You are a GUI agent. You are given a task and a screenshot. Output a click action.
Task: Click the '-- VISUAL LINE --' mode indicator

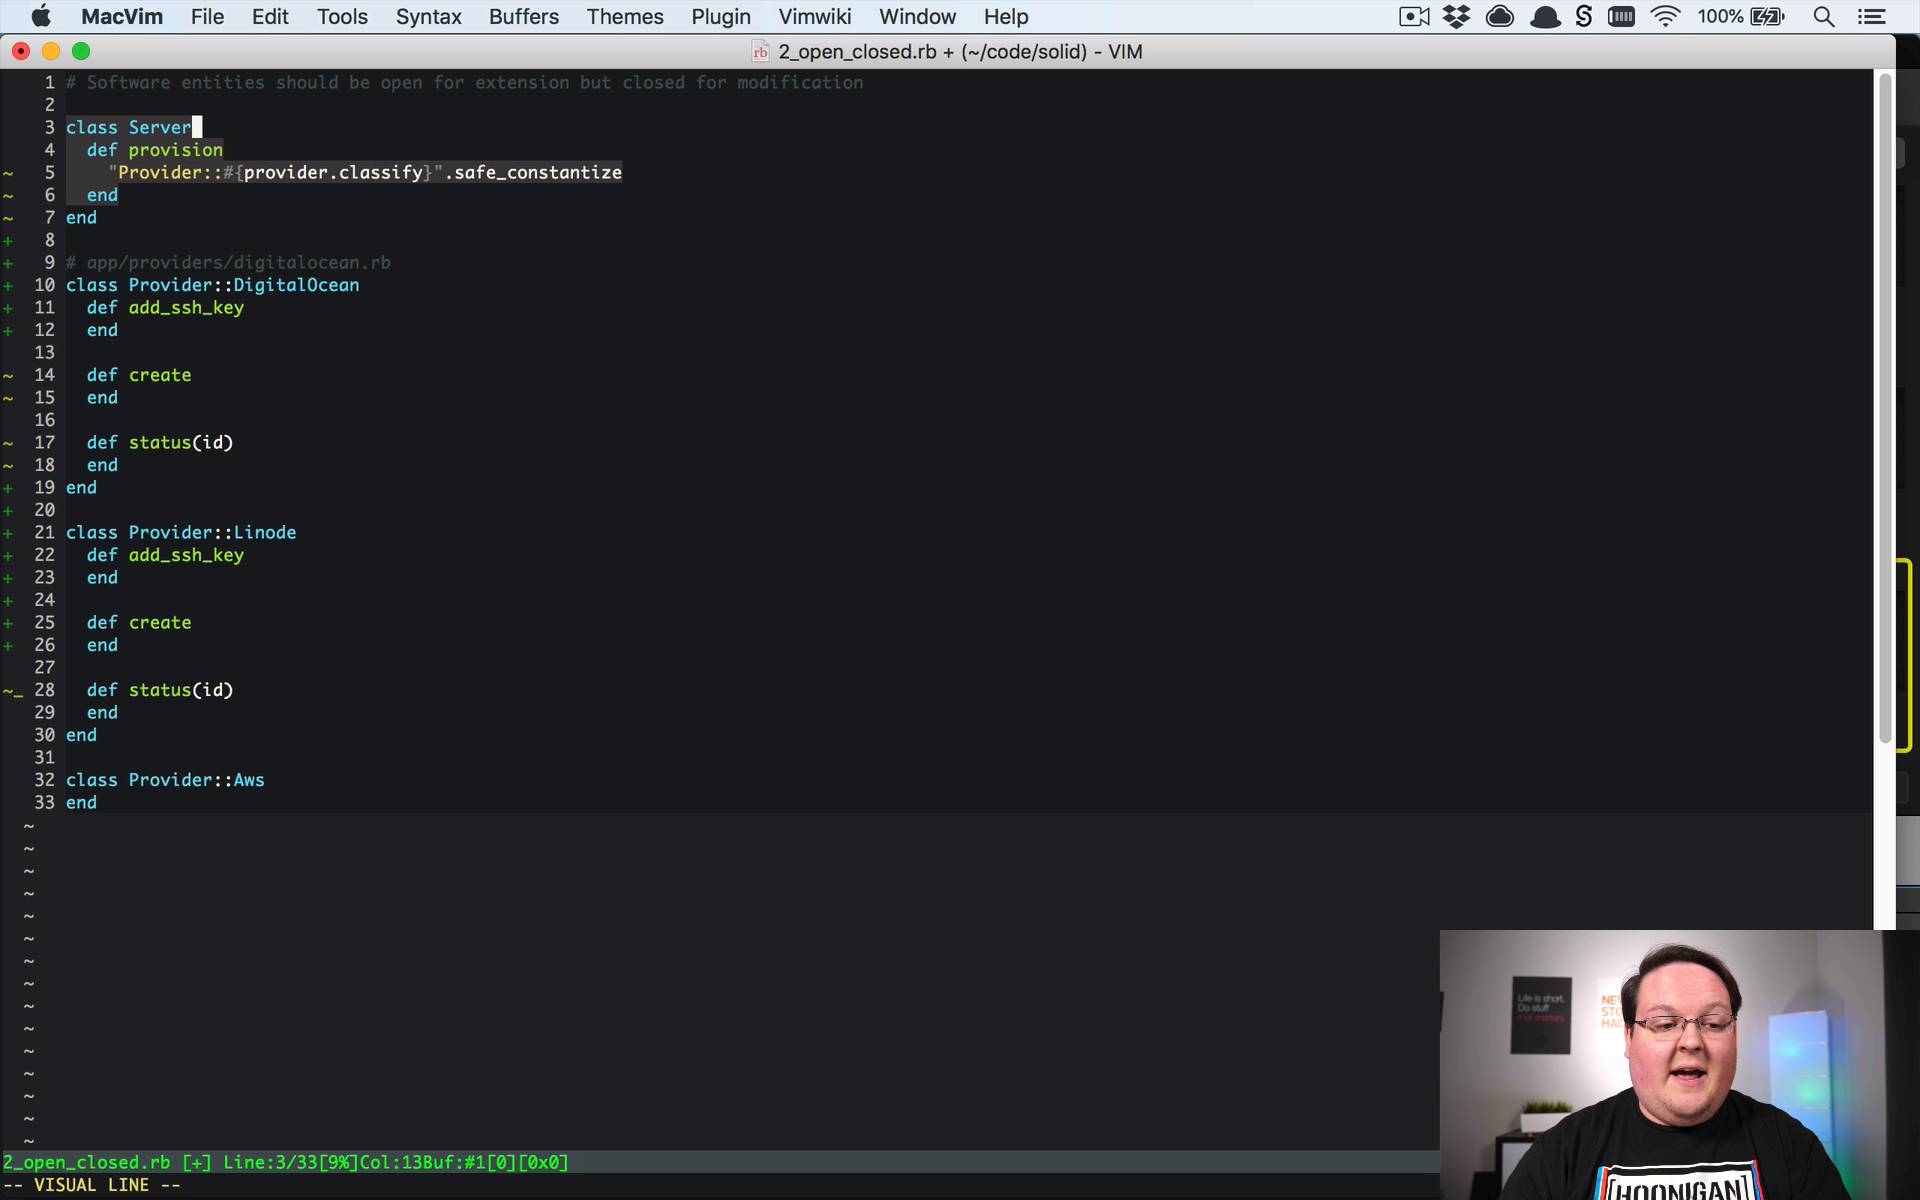click(92, 1185)
